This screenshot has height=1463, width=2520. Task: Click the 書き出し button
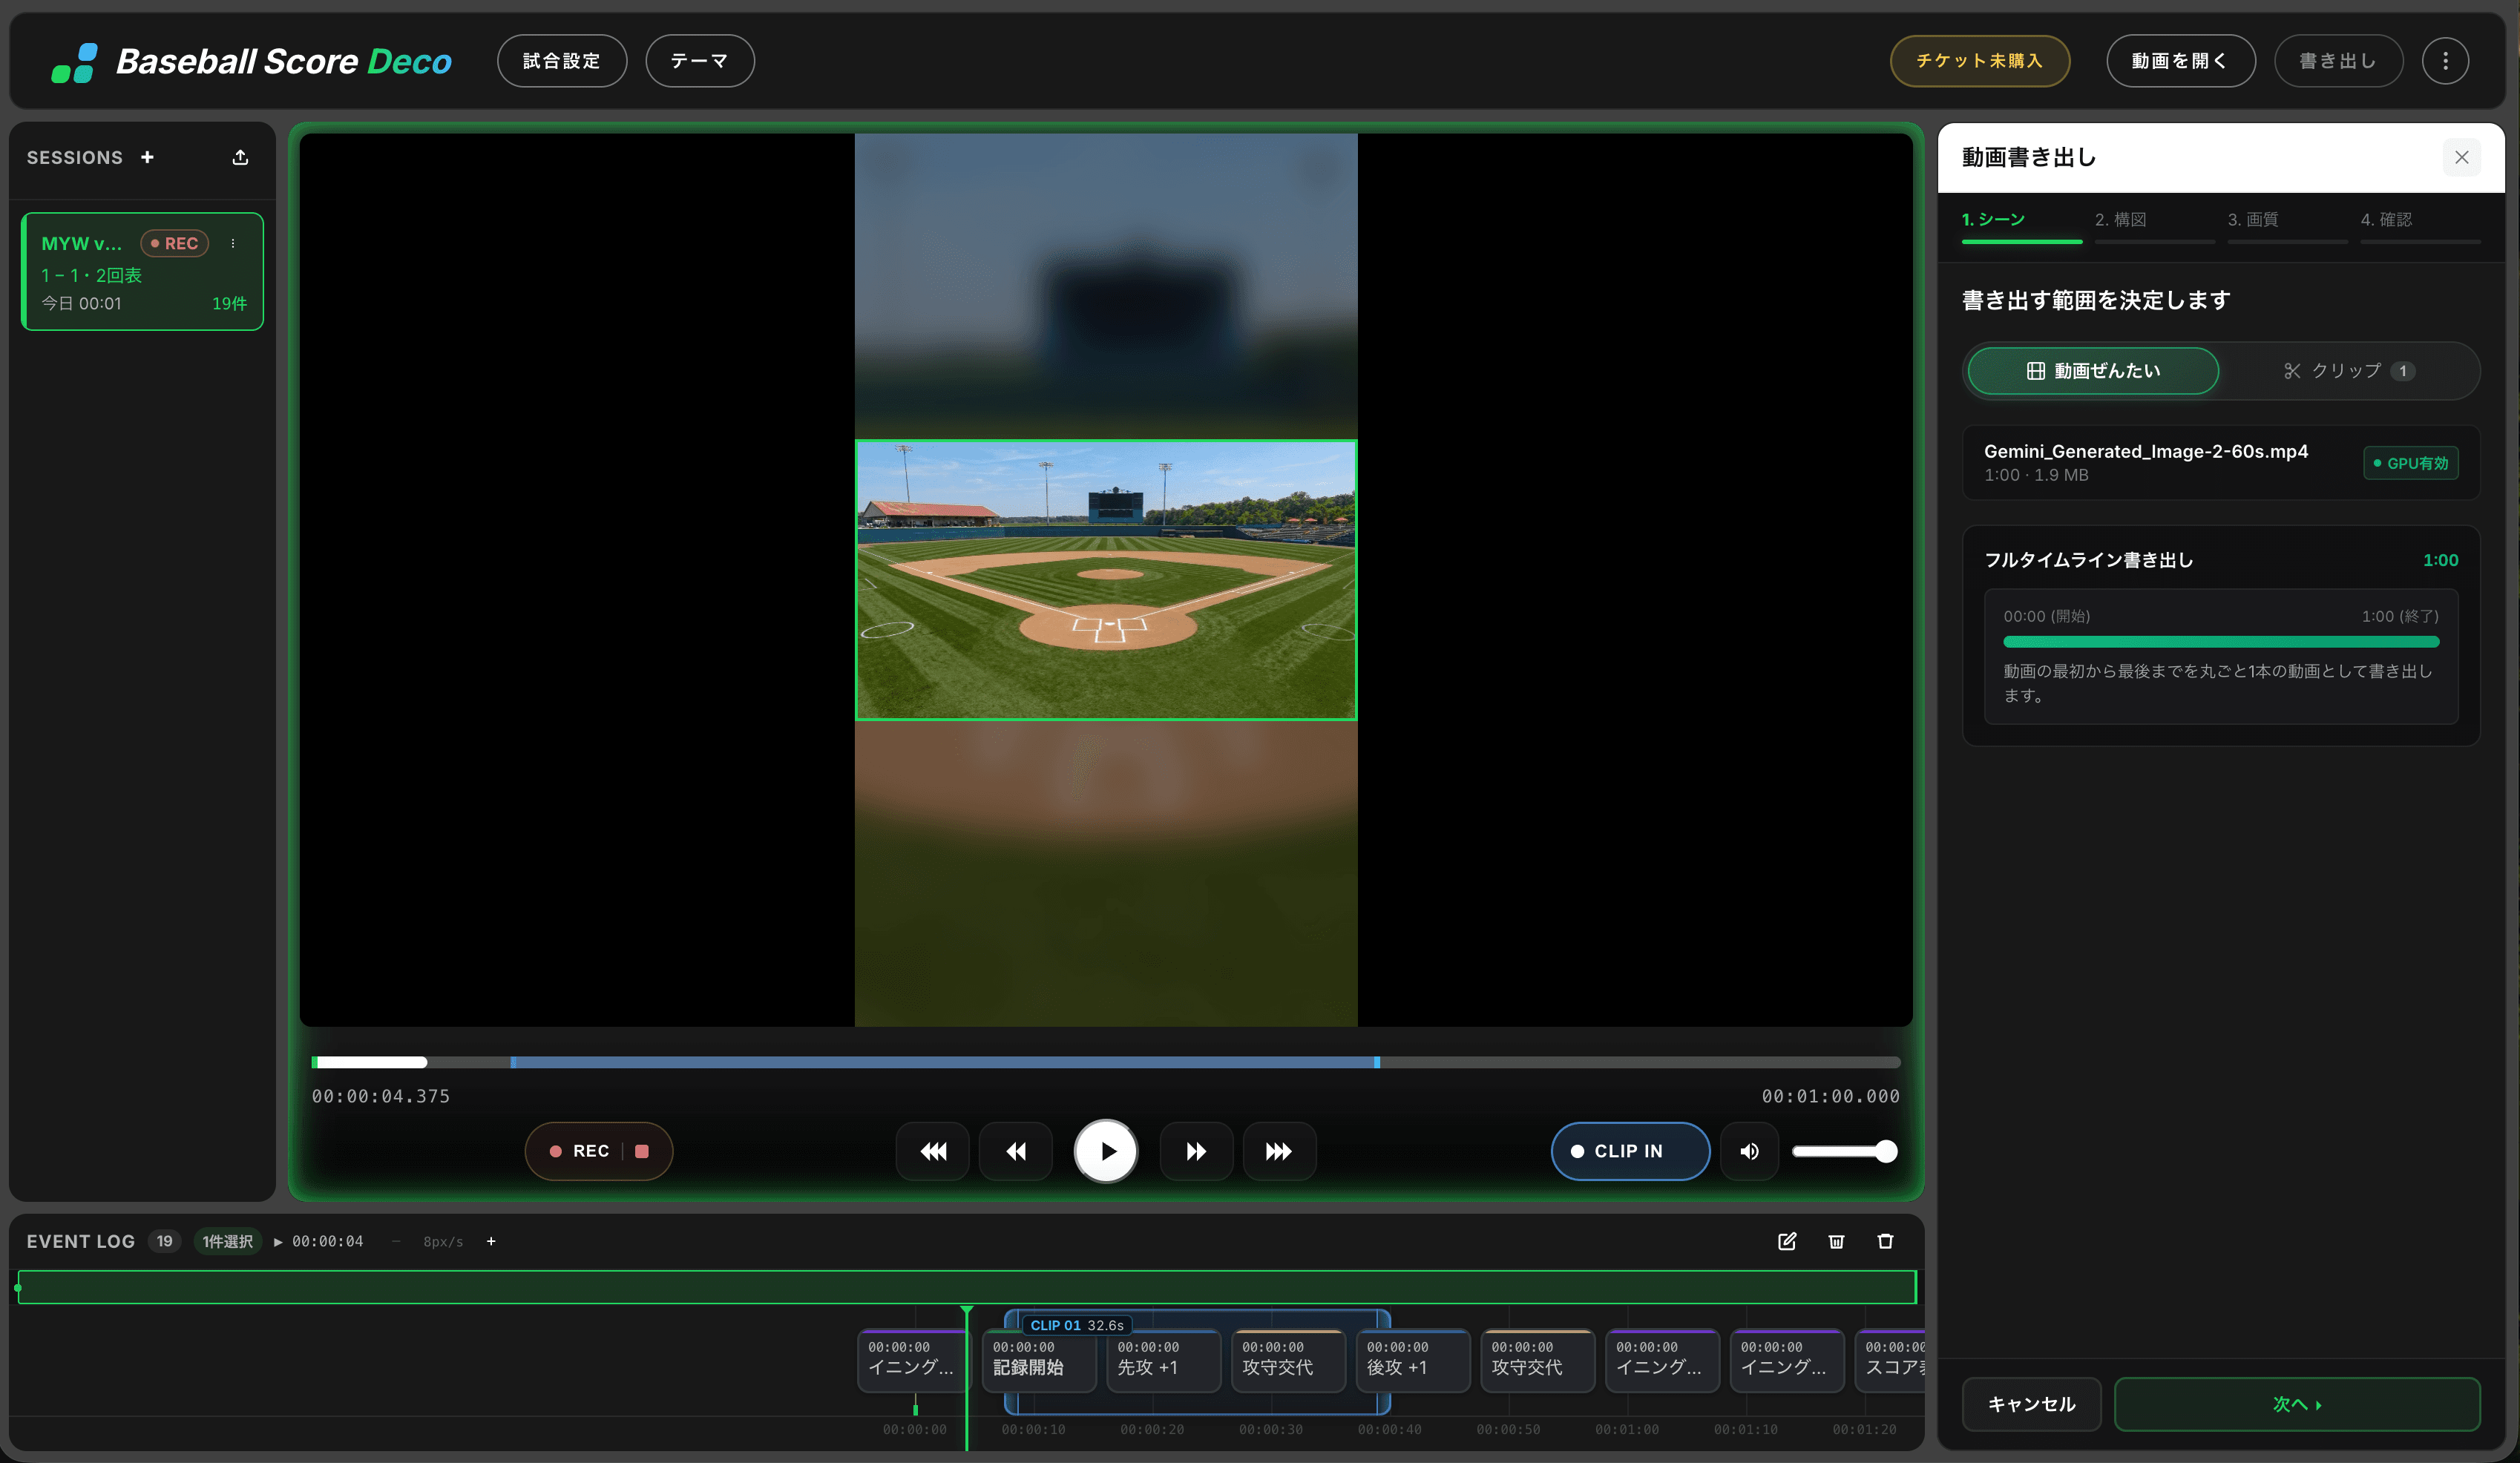tap(2338, 61)
